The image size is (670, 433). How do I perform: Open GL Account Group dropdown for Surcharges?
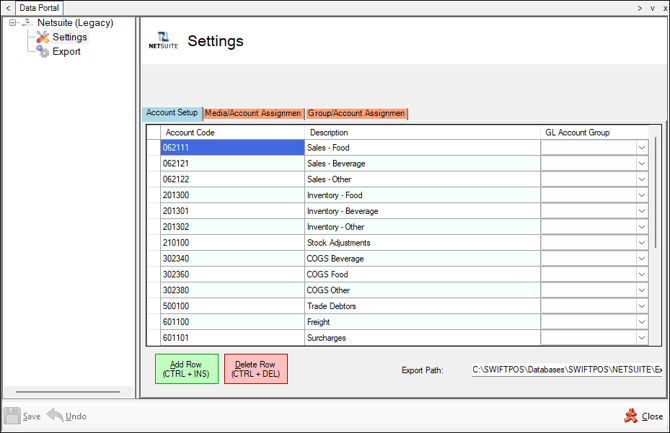[x=641, y=338]
